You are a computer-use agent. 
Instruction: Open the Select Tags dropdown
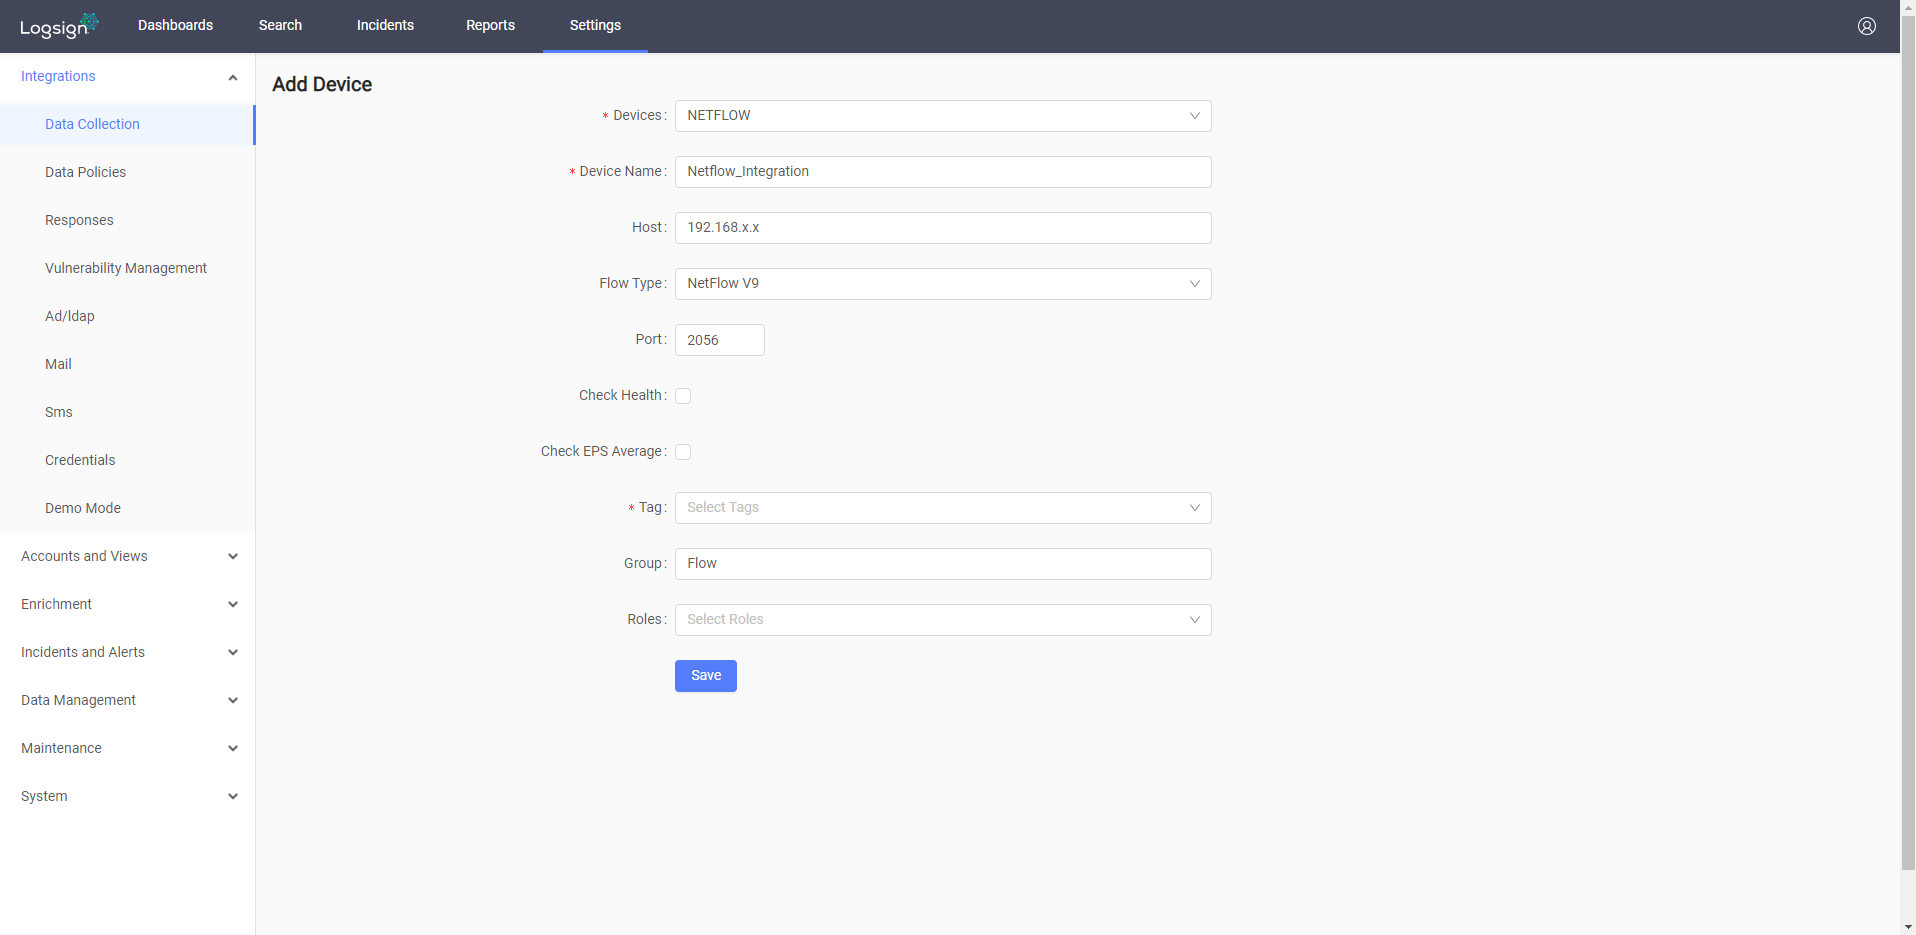point(941,508)
